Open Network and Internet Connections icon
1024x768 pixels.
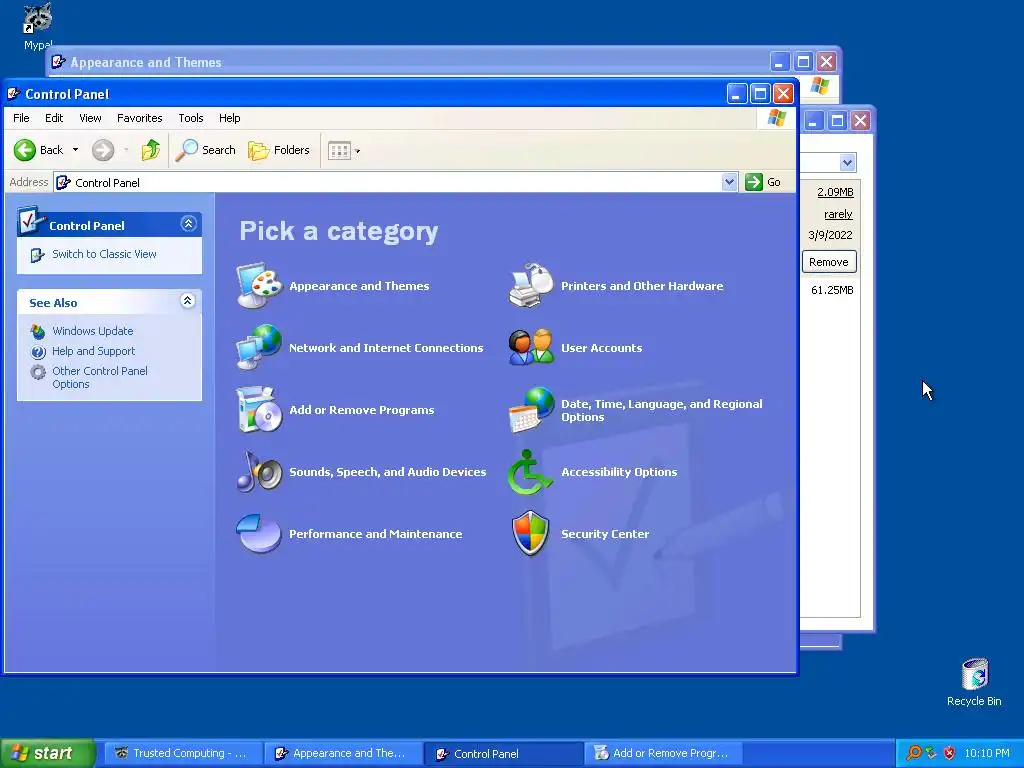click(259, 347)
